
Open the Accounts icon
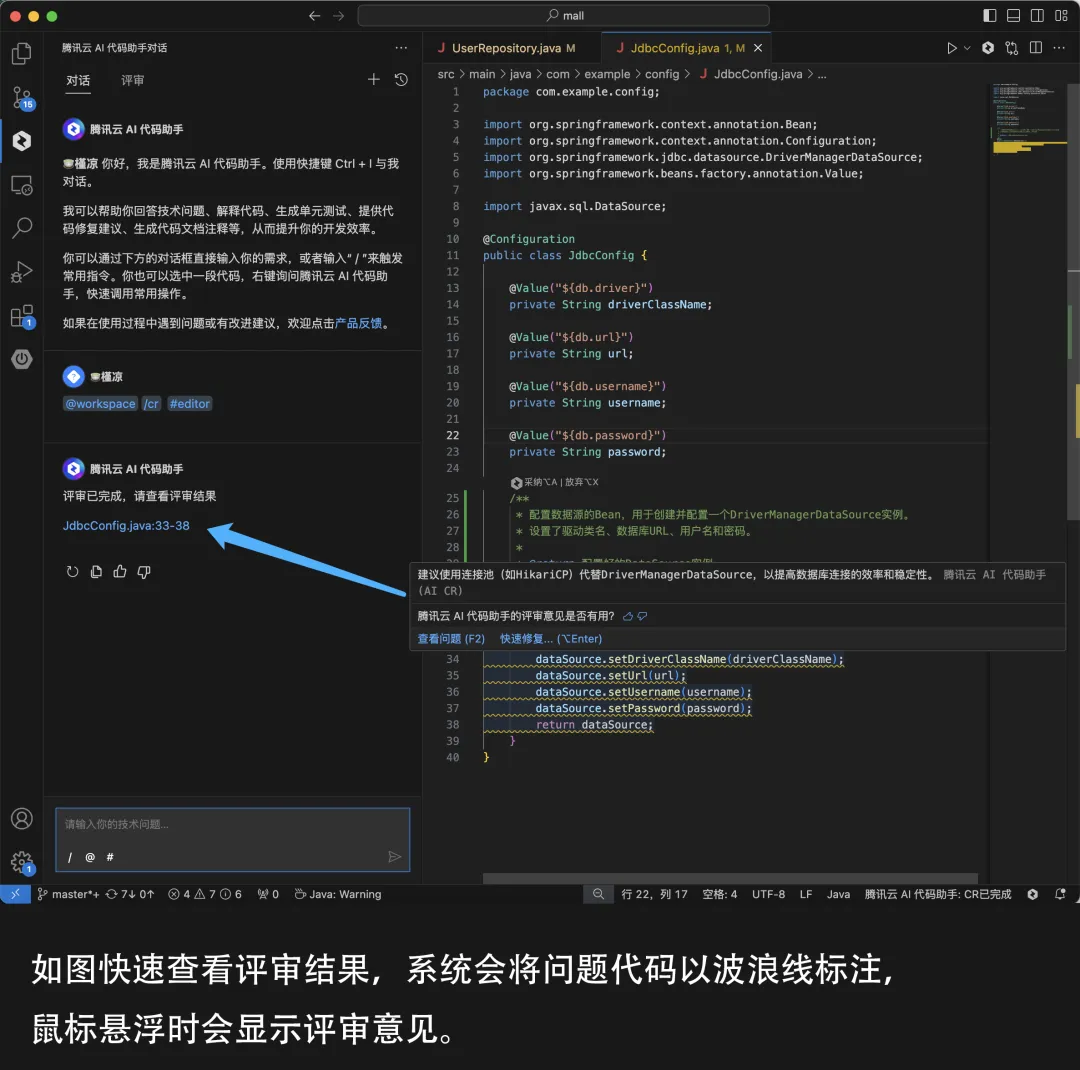21,819
